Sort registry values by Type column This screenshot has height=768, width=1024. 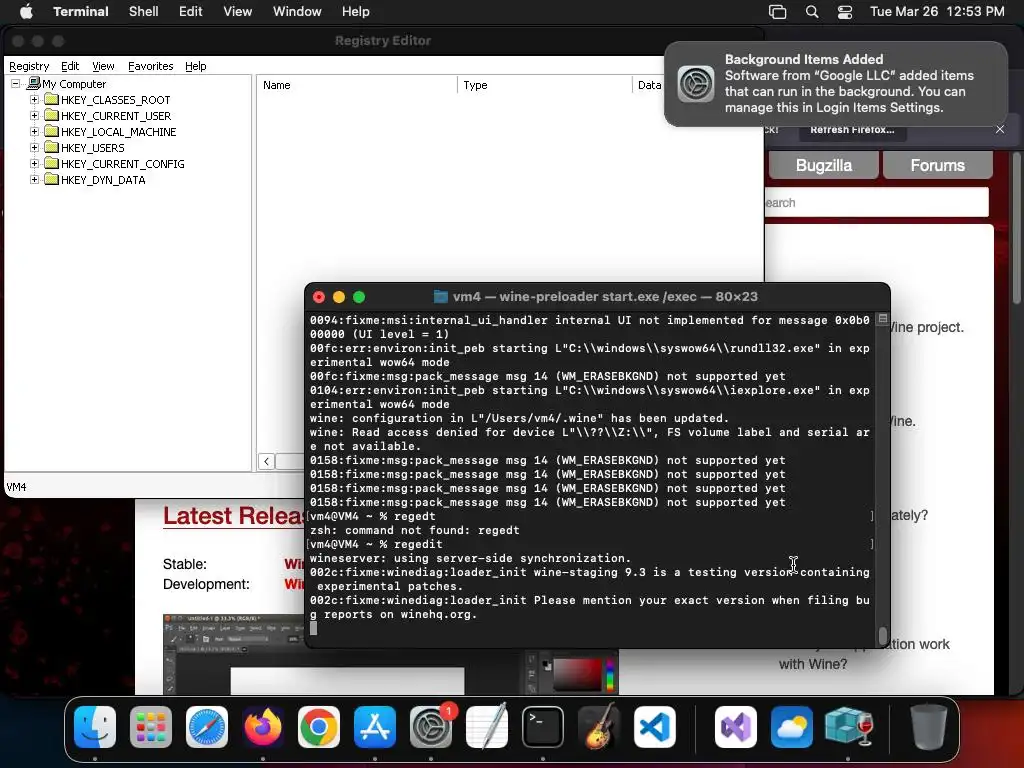(544, 85)
